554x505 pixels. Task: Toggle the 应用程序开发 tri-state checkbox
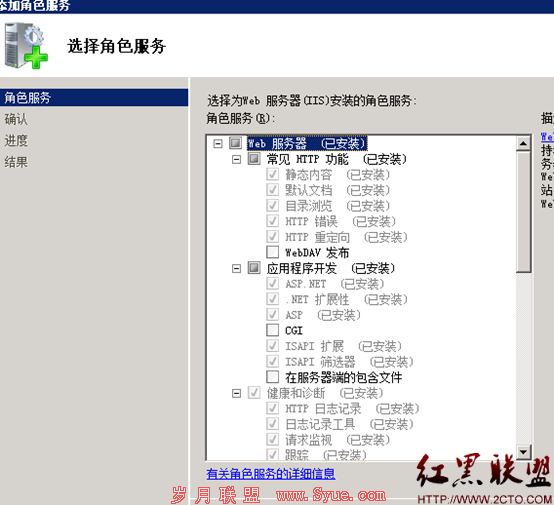pos(254,268)
